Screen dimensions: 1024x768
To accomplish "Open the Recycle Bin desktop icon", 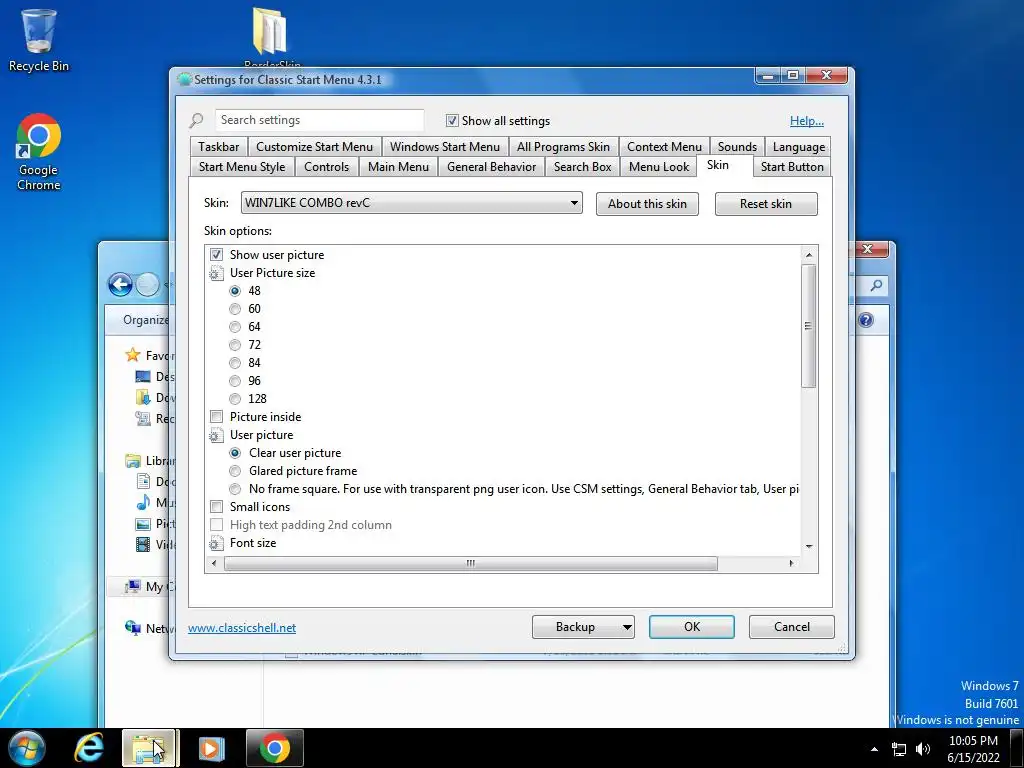I will (39, 40).
